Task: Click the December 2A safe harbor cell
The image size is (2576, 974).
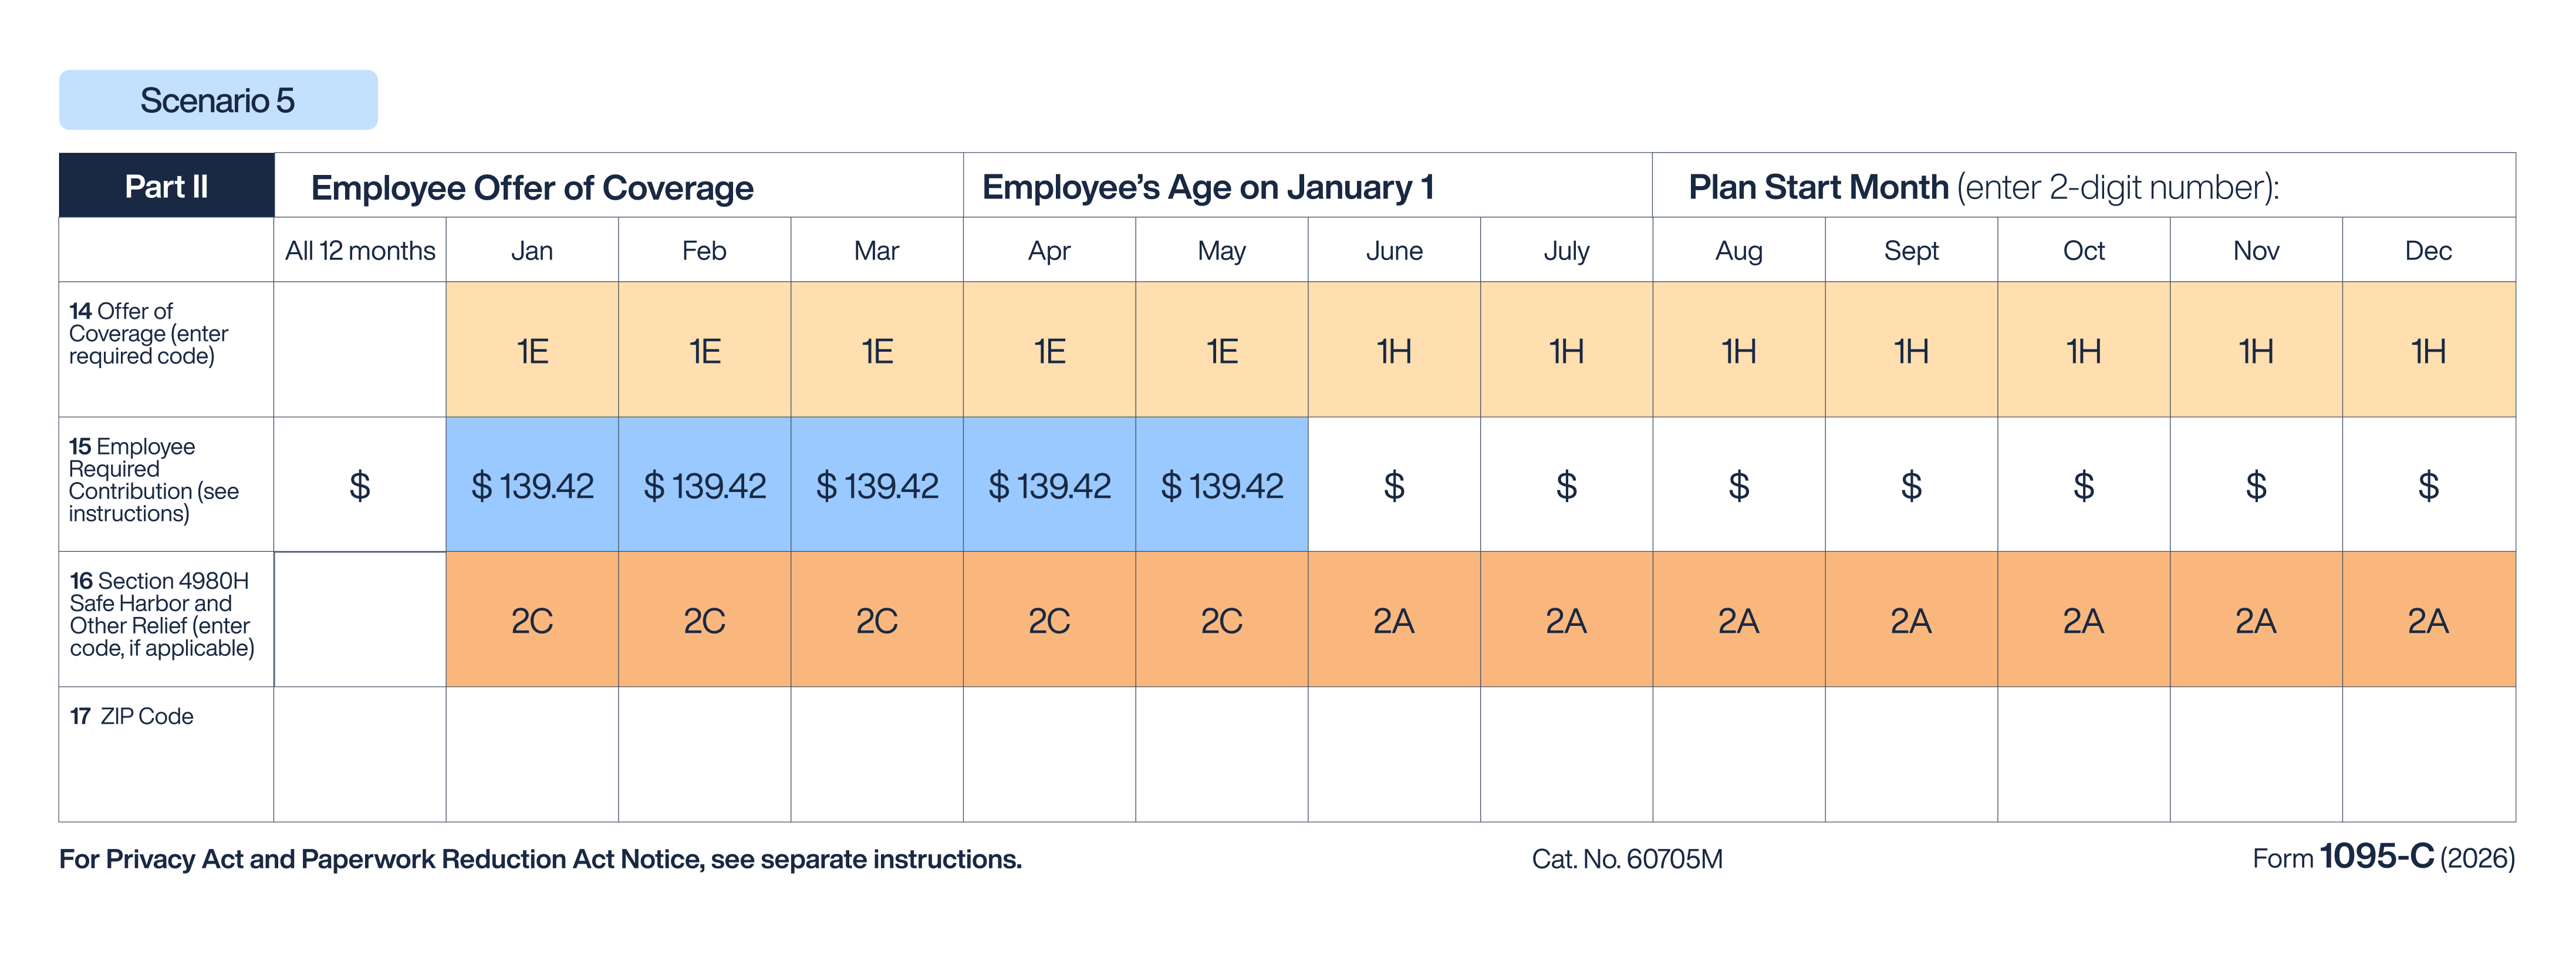Action: pos(2427,620)
